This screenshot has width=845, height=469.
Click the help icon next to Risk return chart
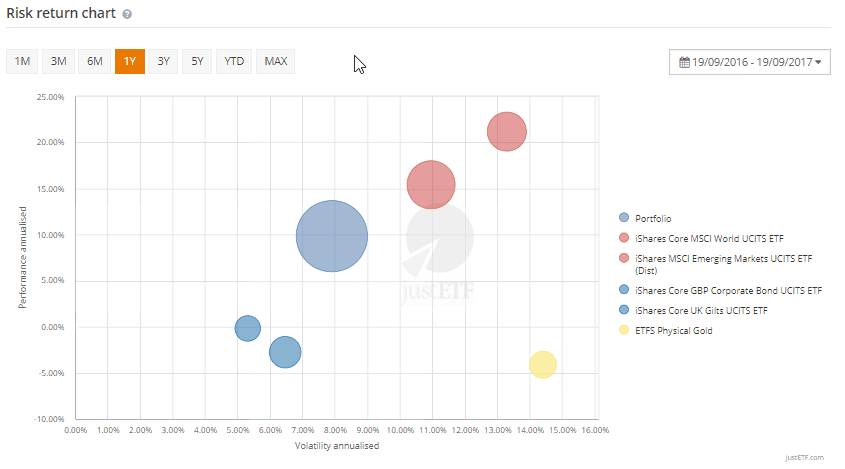(127, 15)
